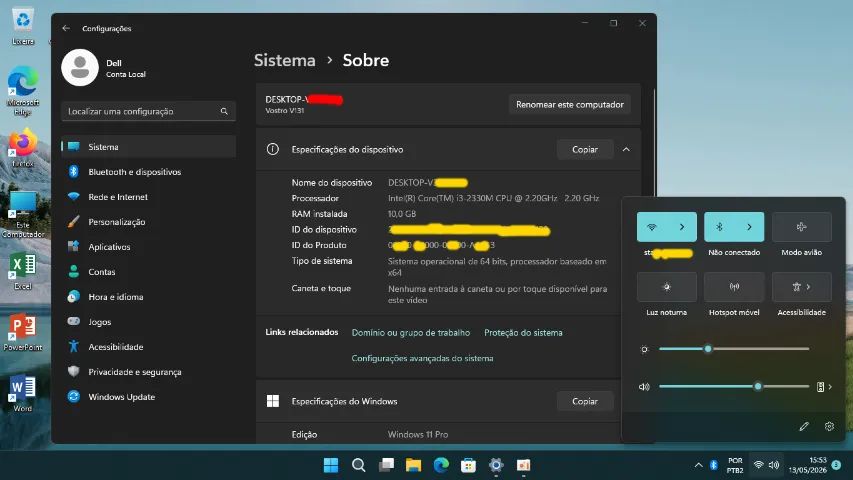Click the pencil edit quick settings icon

coord(804,427)
